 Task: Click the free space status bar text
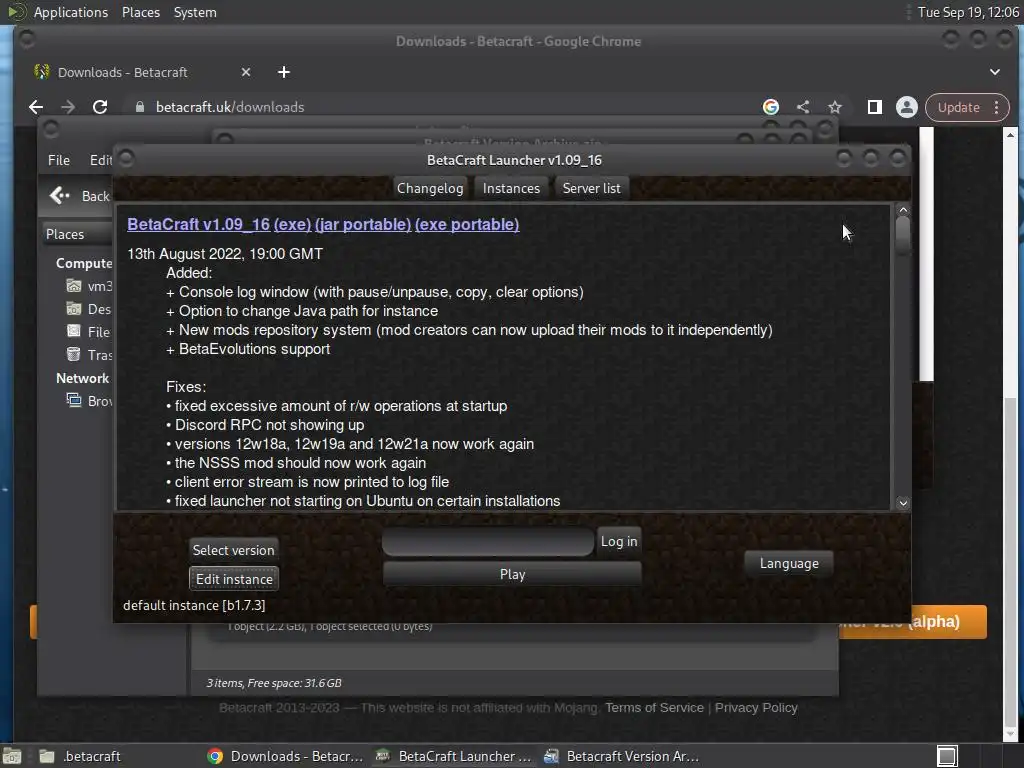[x=274, y=683]
